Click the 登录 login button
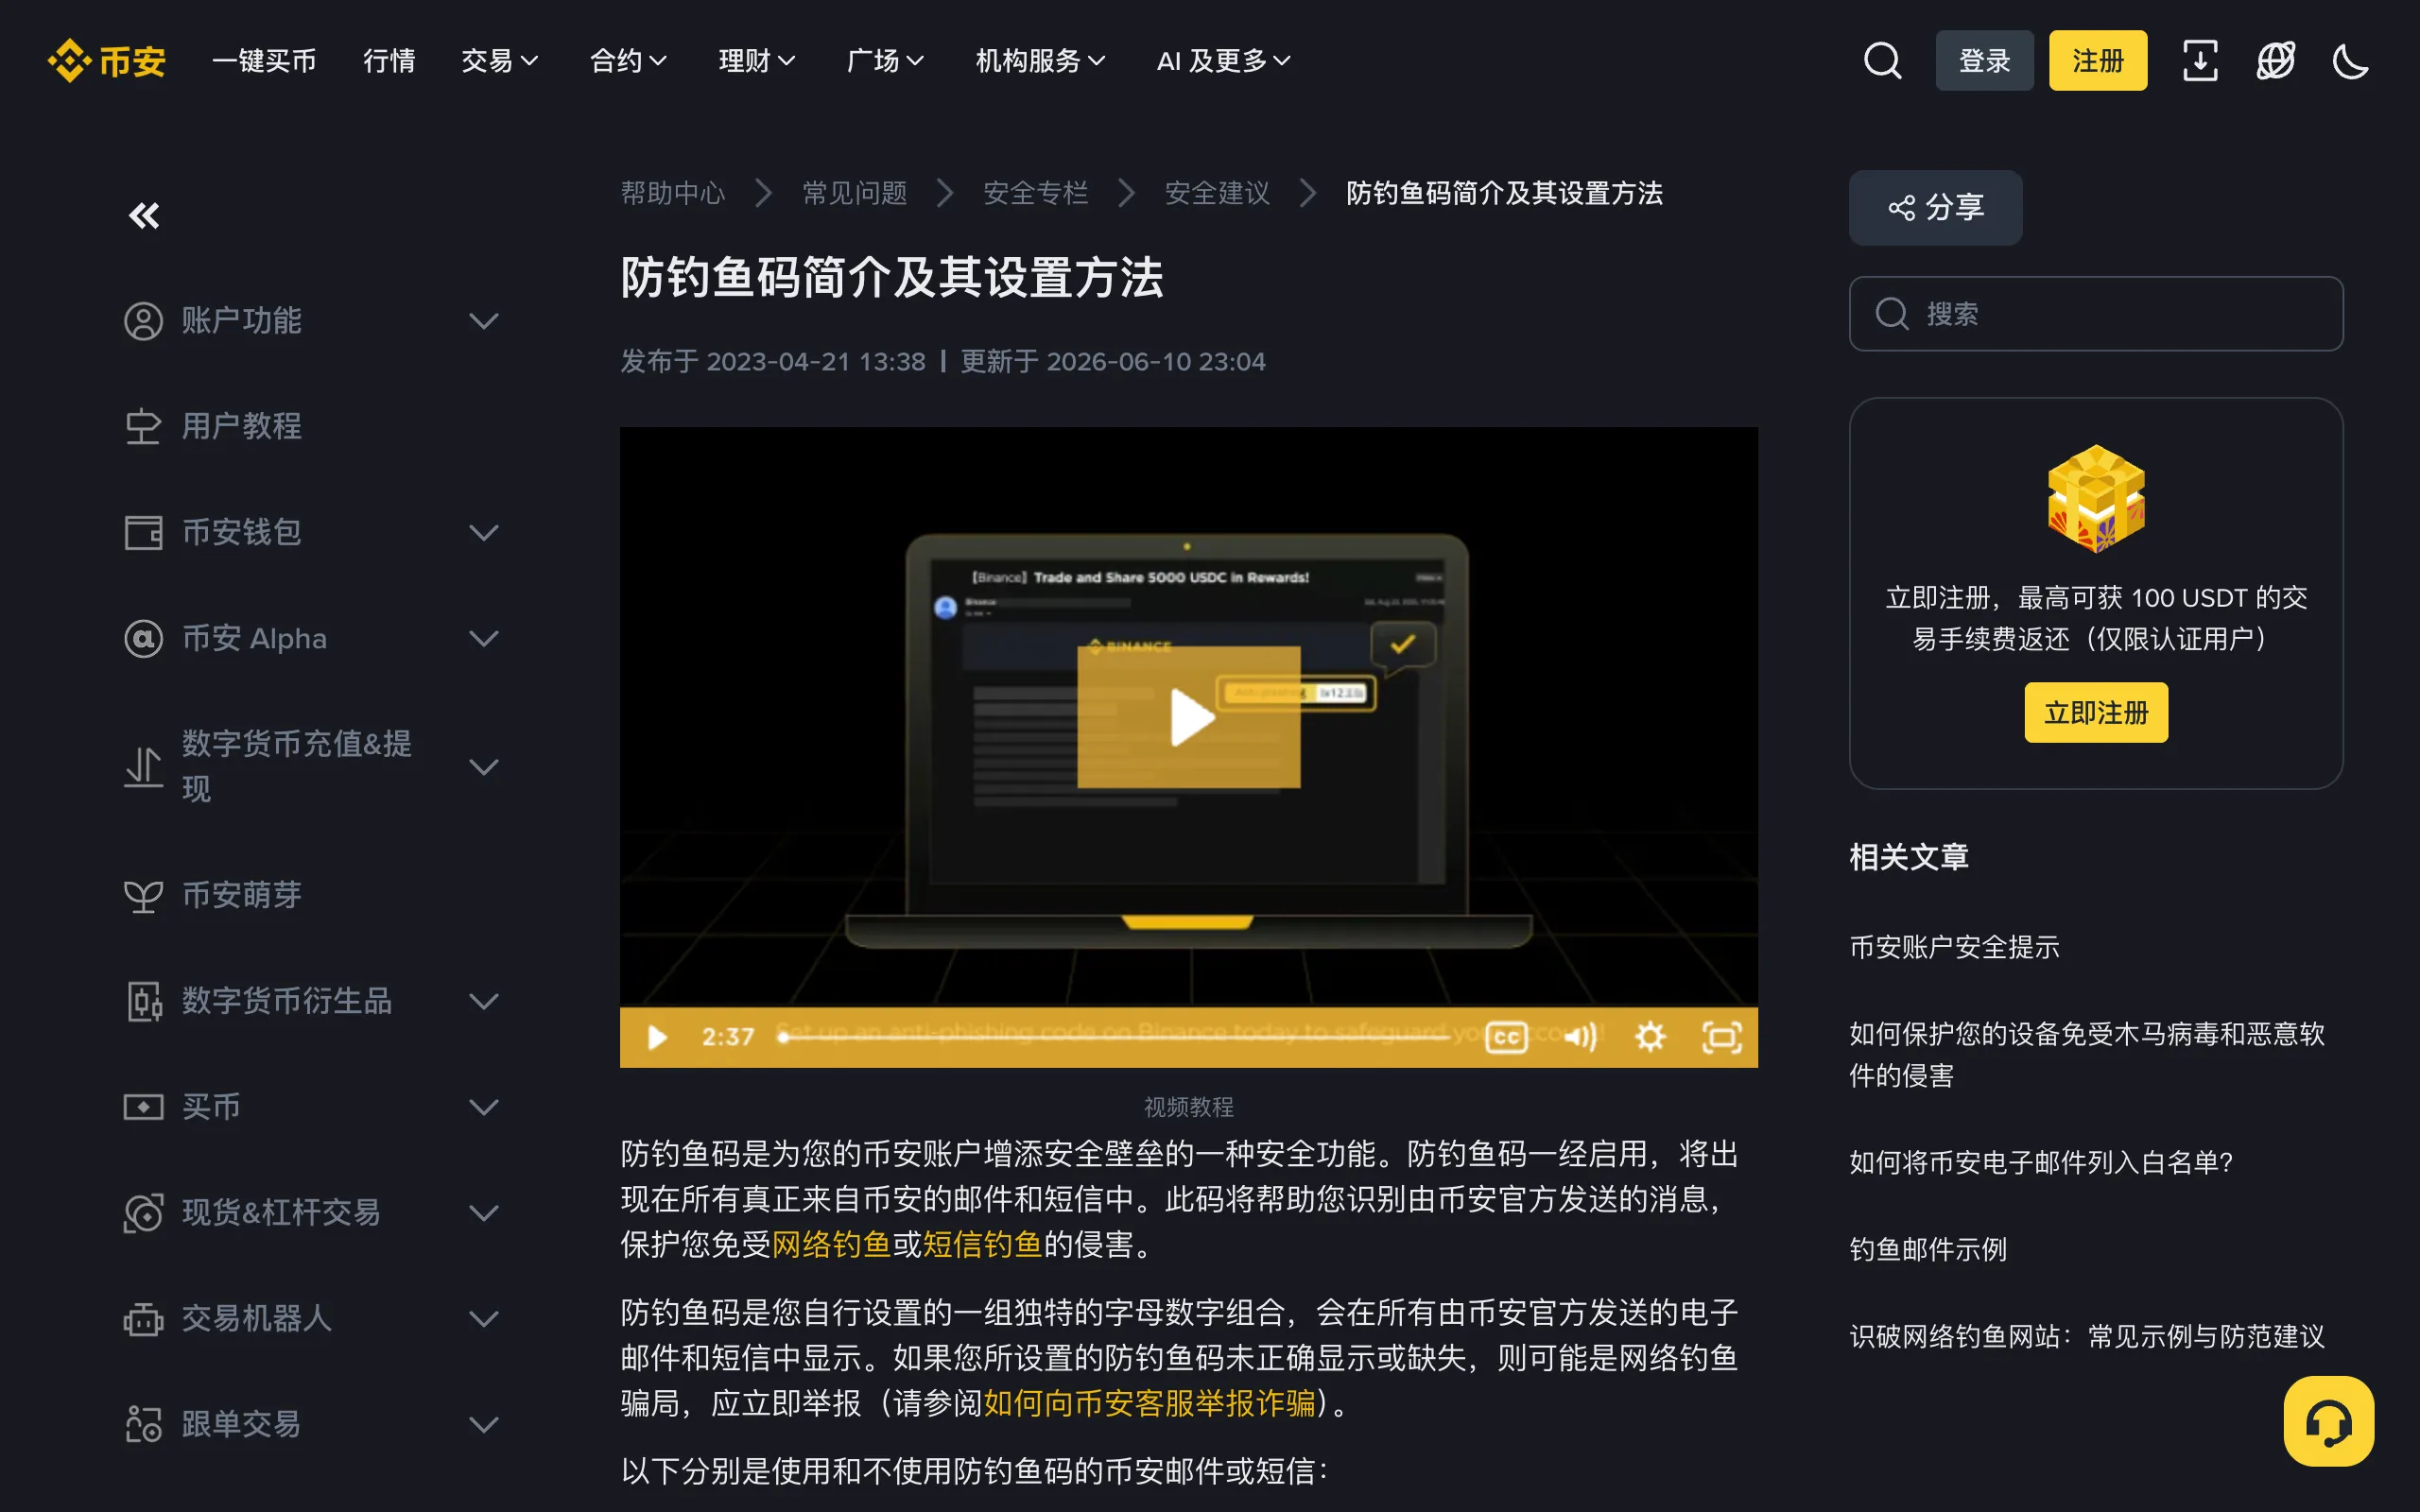Viewport: 2420px width, 1512px height. [x=1984, y=61]
